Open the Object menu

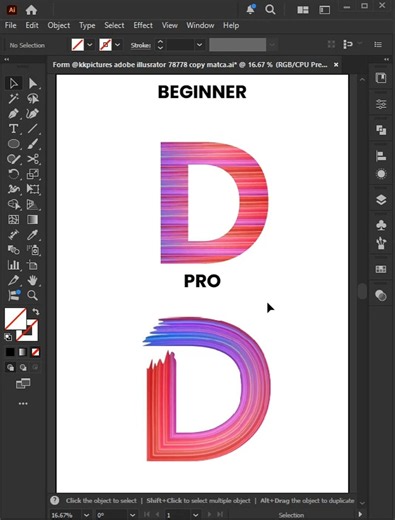(x=59, y=25)
